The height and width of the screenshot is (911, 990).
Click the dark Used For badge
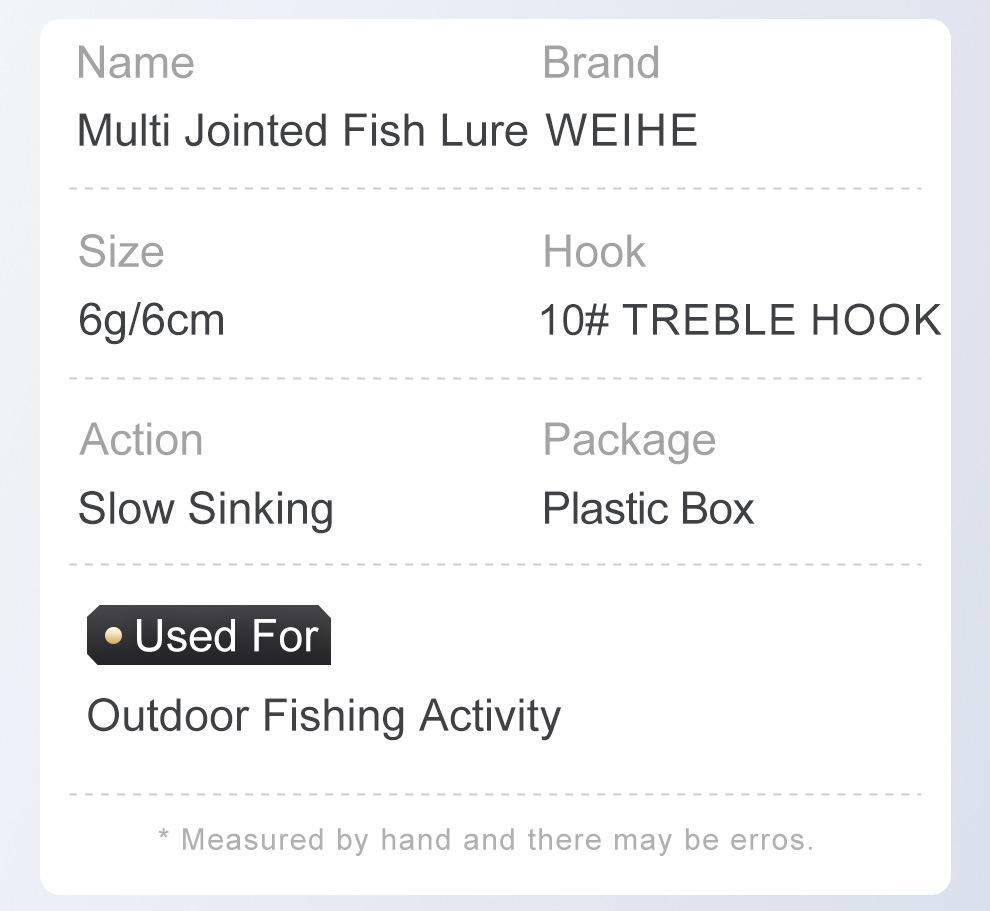[210, 636]
